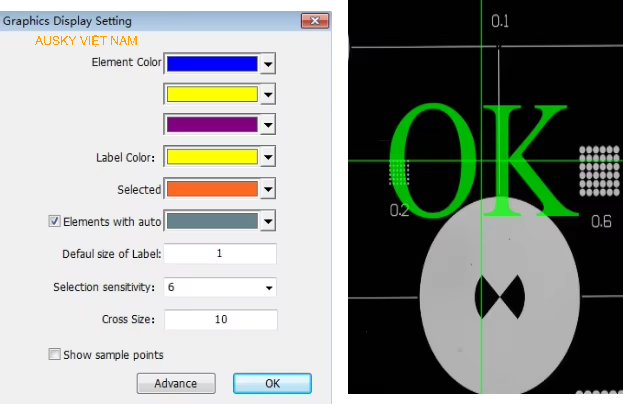This screenshot has height=405, width=623.
Task: Open the Label Color dropdown arrow
Action: [x=268, y=157]
